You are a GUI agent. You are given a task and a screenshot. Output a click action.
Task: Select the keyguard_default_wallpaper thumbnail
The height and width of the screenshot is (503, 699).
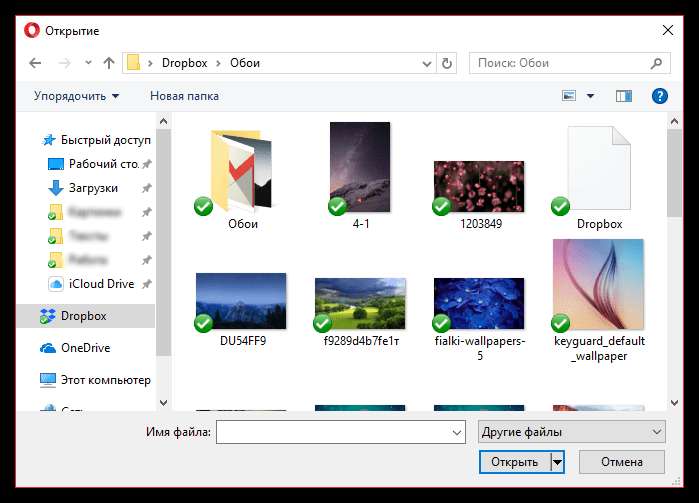[598, 284]
